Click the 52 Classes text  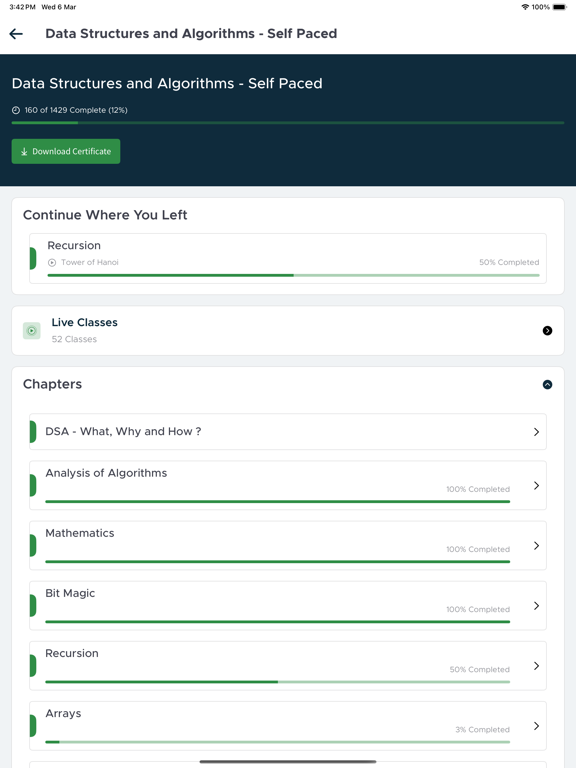click(74, 339)
